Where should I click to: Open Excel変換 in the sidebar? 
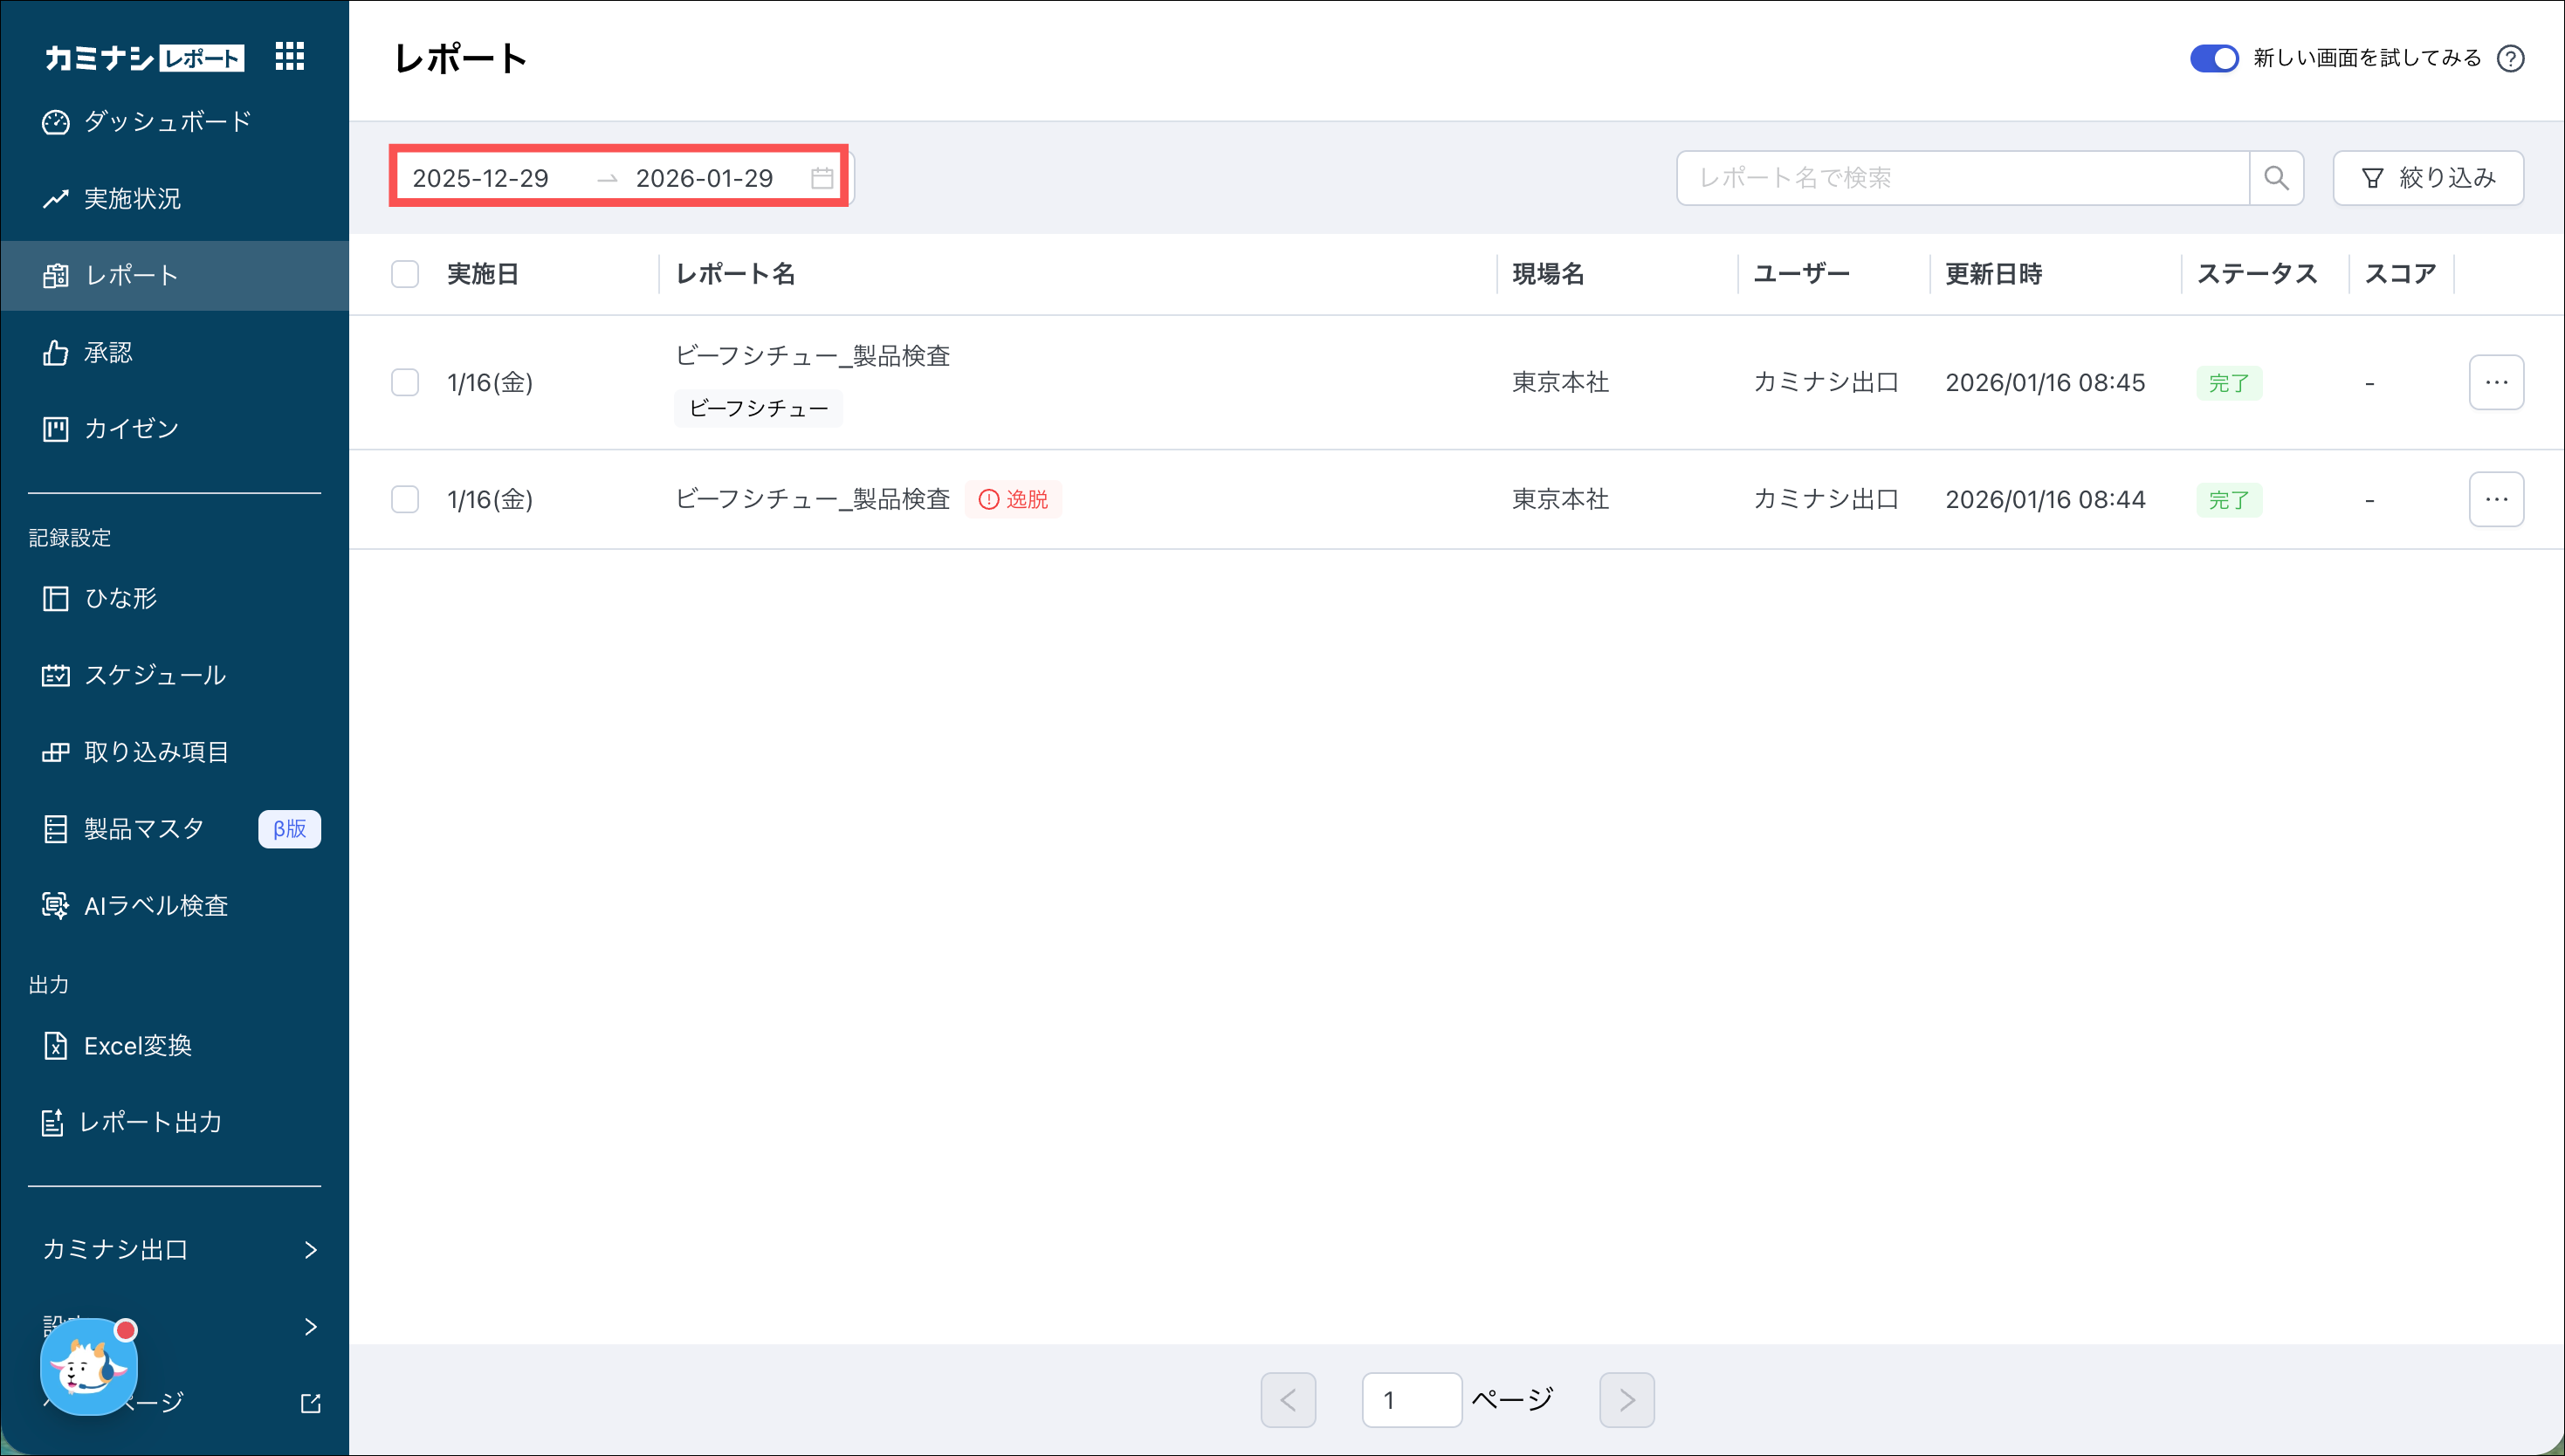click(137, 1046)
